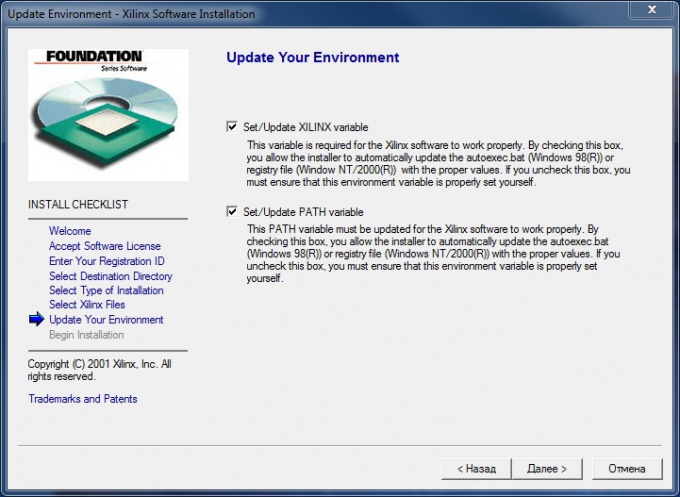
Task: Select Accept Software License checklist step
Action: click(105, 246)
